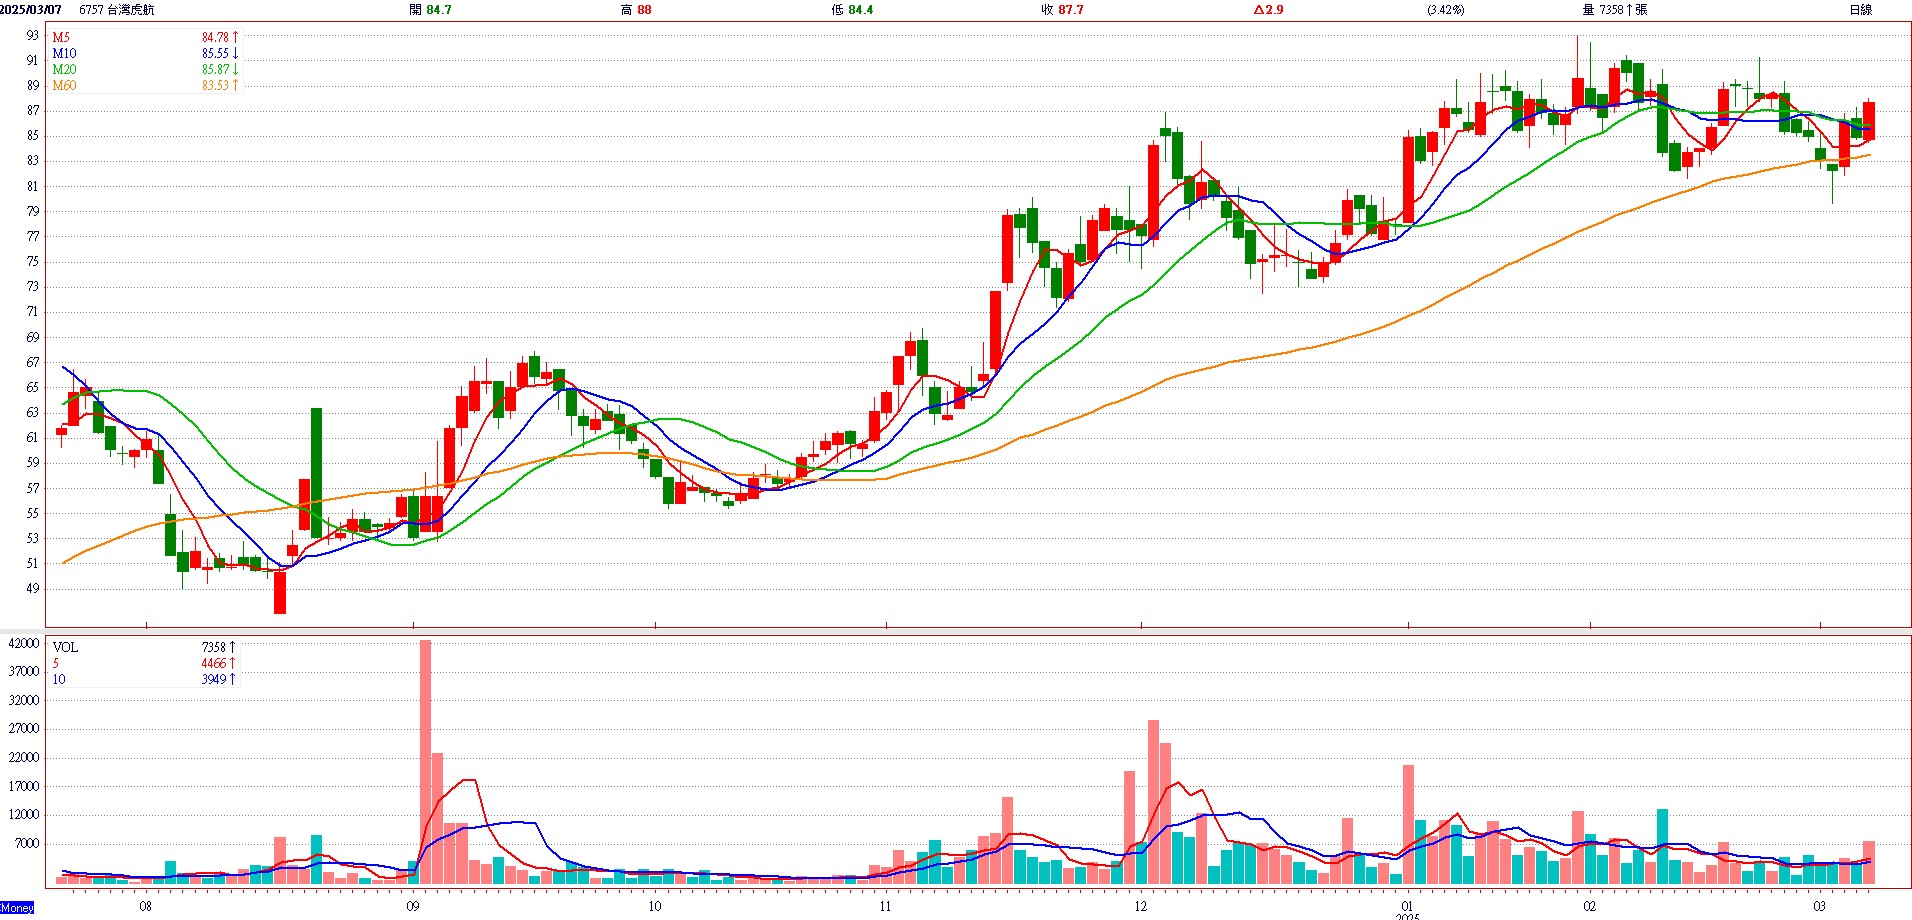
Task: Click the 02 month marker on time axis
Action: pos(1590,906)
